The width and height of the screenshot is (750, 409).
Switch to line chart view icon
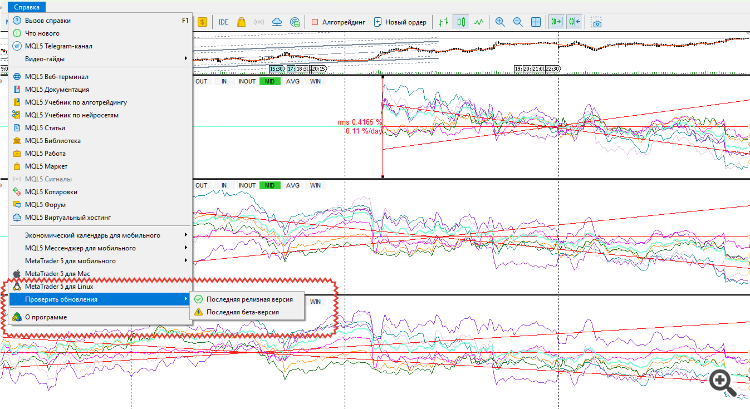click(x=480, y=21)
